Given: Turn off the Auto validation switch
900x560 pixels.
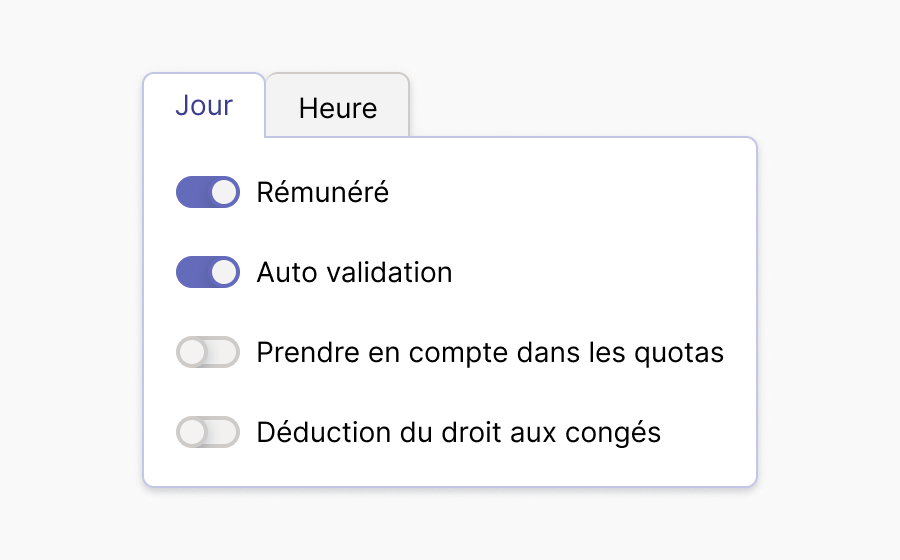Looking at the screenshot, I should point(208,272).
